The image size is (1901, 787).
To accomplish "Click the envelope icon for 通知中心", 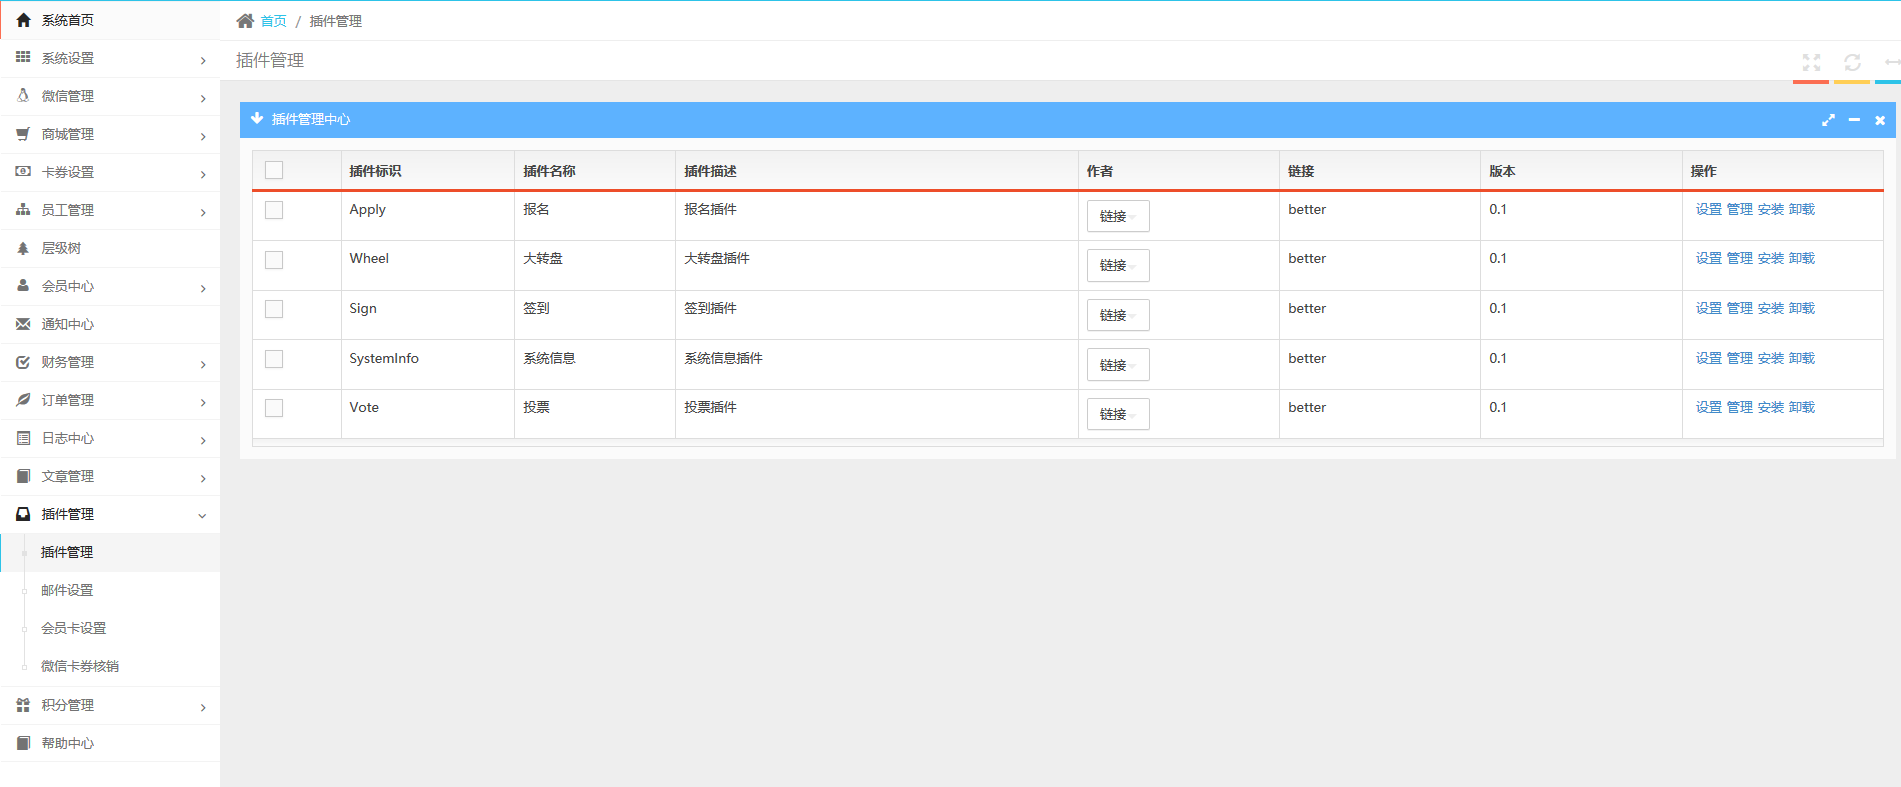I will 23,324.
